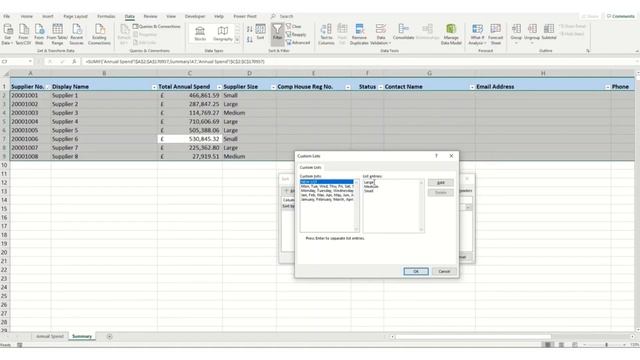
Task: Select the January, February, March custom list
Action: pos(327,200)
